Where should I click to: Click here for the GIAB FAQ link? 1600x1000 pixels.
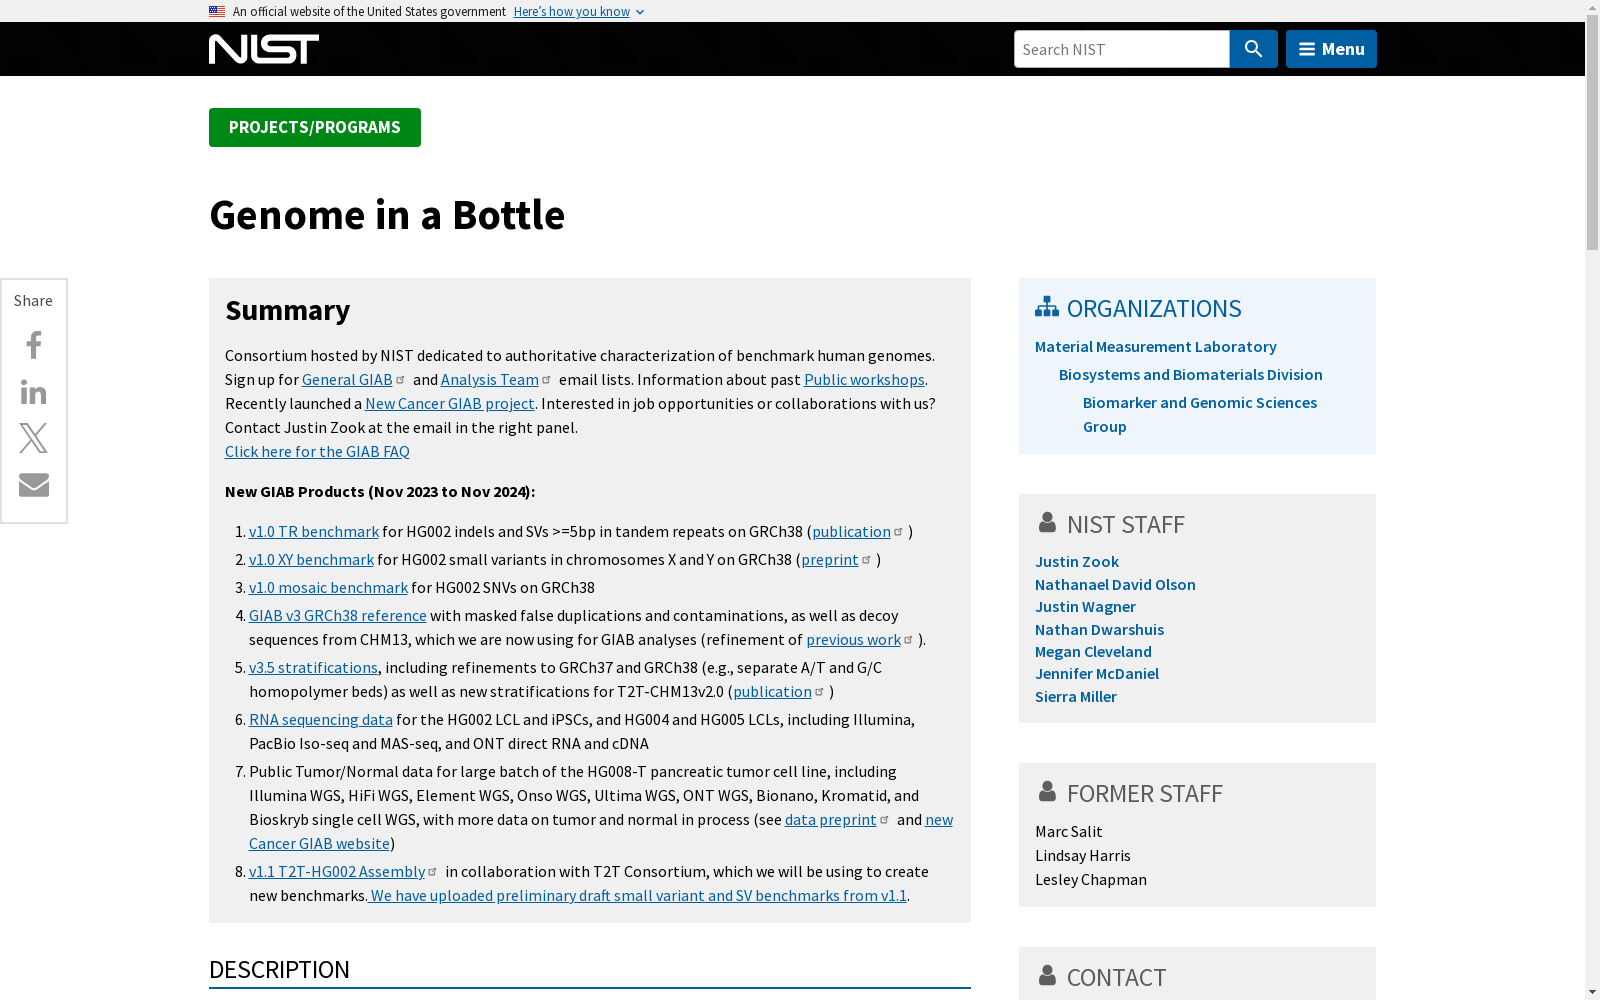tap(317, 451)
